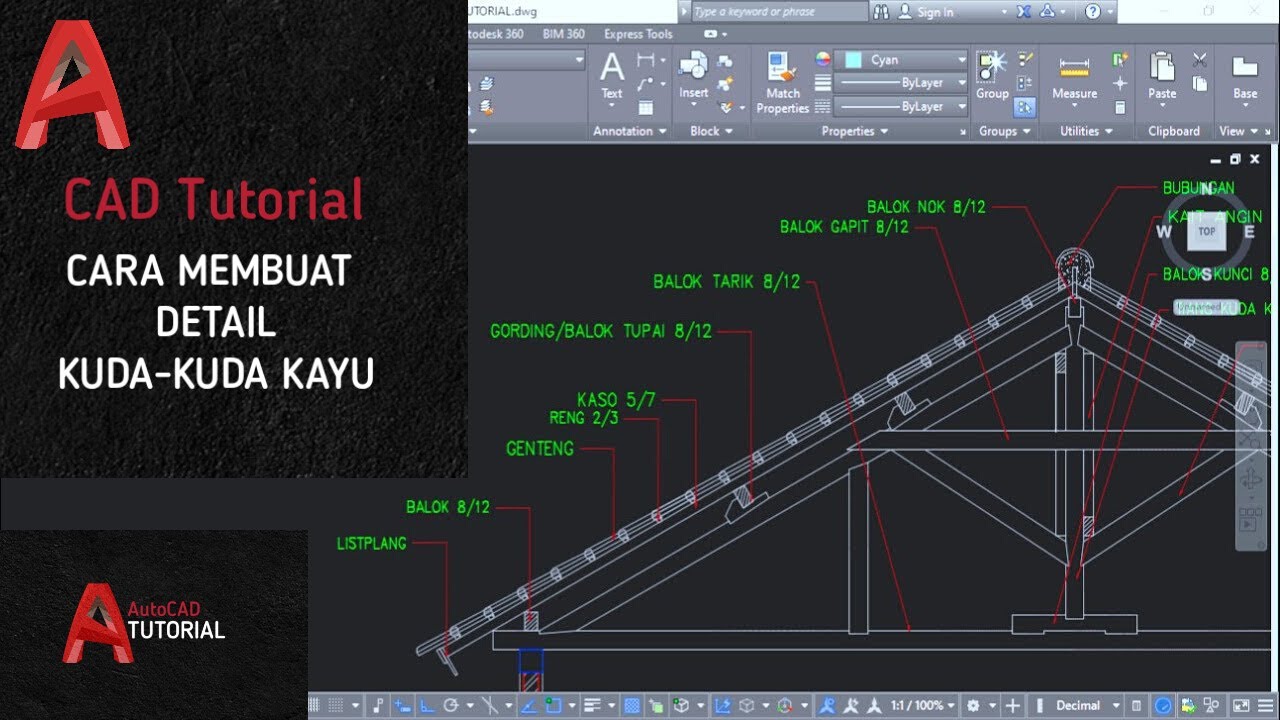Click the Dimension tool icon
The image size is (1280, 720).
tap(648, 61)
